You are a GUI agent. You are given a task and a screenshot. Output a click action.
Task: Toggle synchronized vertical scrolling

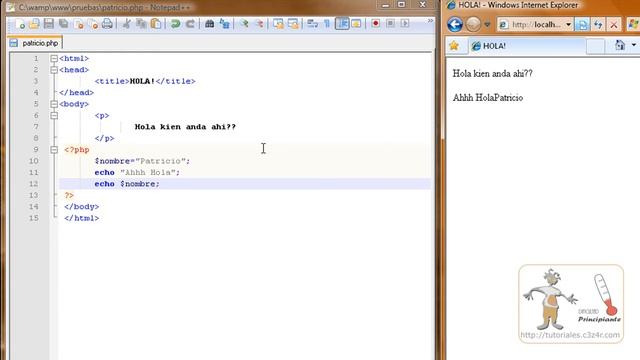[278, 24]
